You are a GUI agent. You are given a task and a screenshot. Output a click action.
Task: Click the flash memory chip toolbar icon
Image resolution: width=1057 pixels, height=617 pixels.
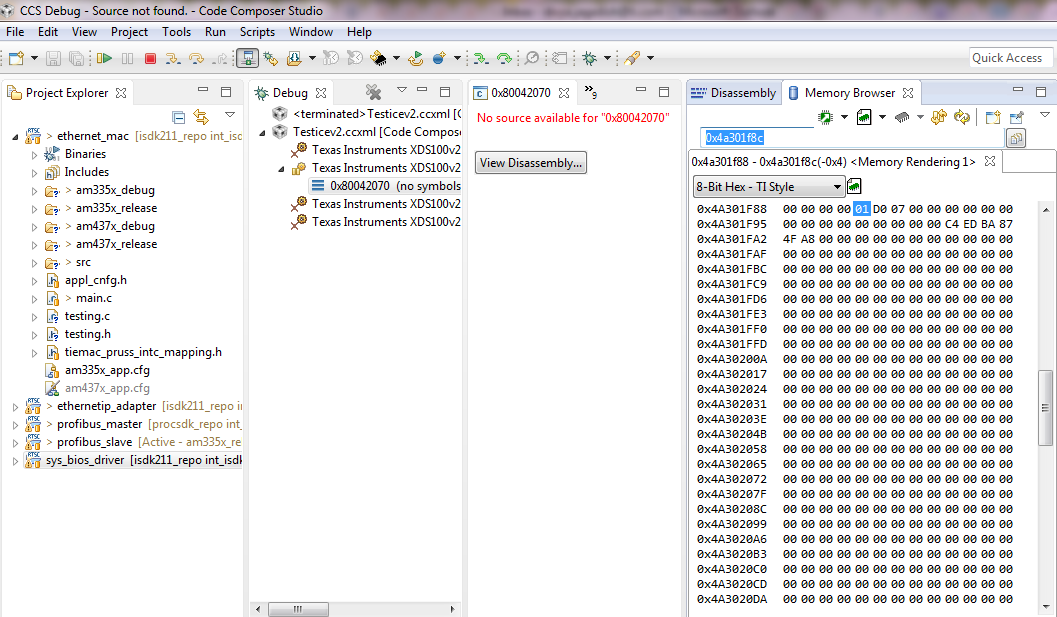click(x=378, y=59)
